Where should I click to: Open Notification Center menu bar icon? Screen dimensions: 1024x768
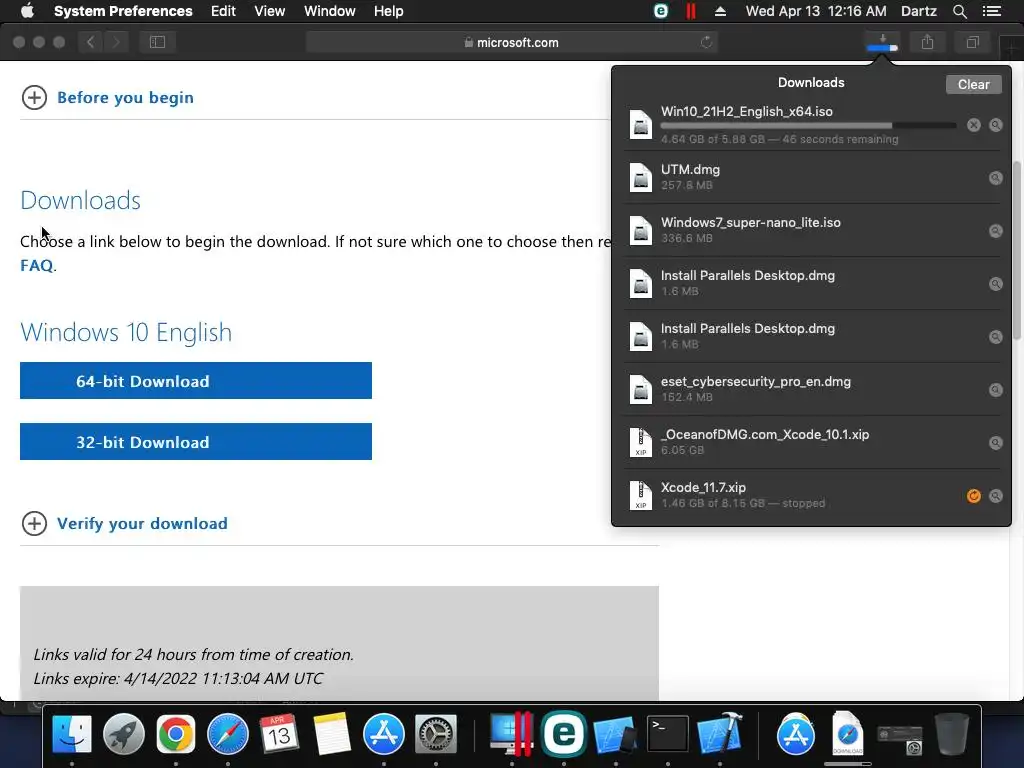(992, 11)
